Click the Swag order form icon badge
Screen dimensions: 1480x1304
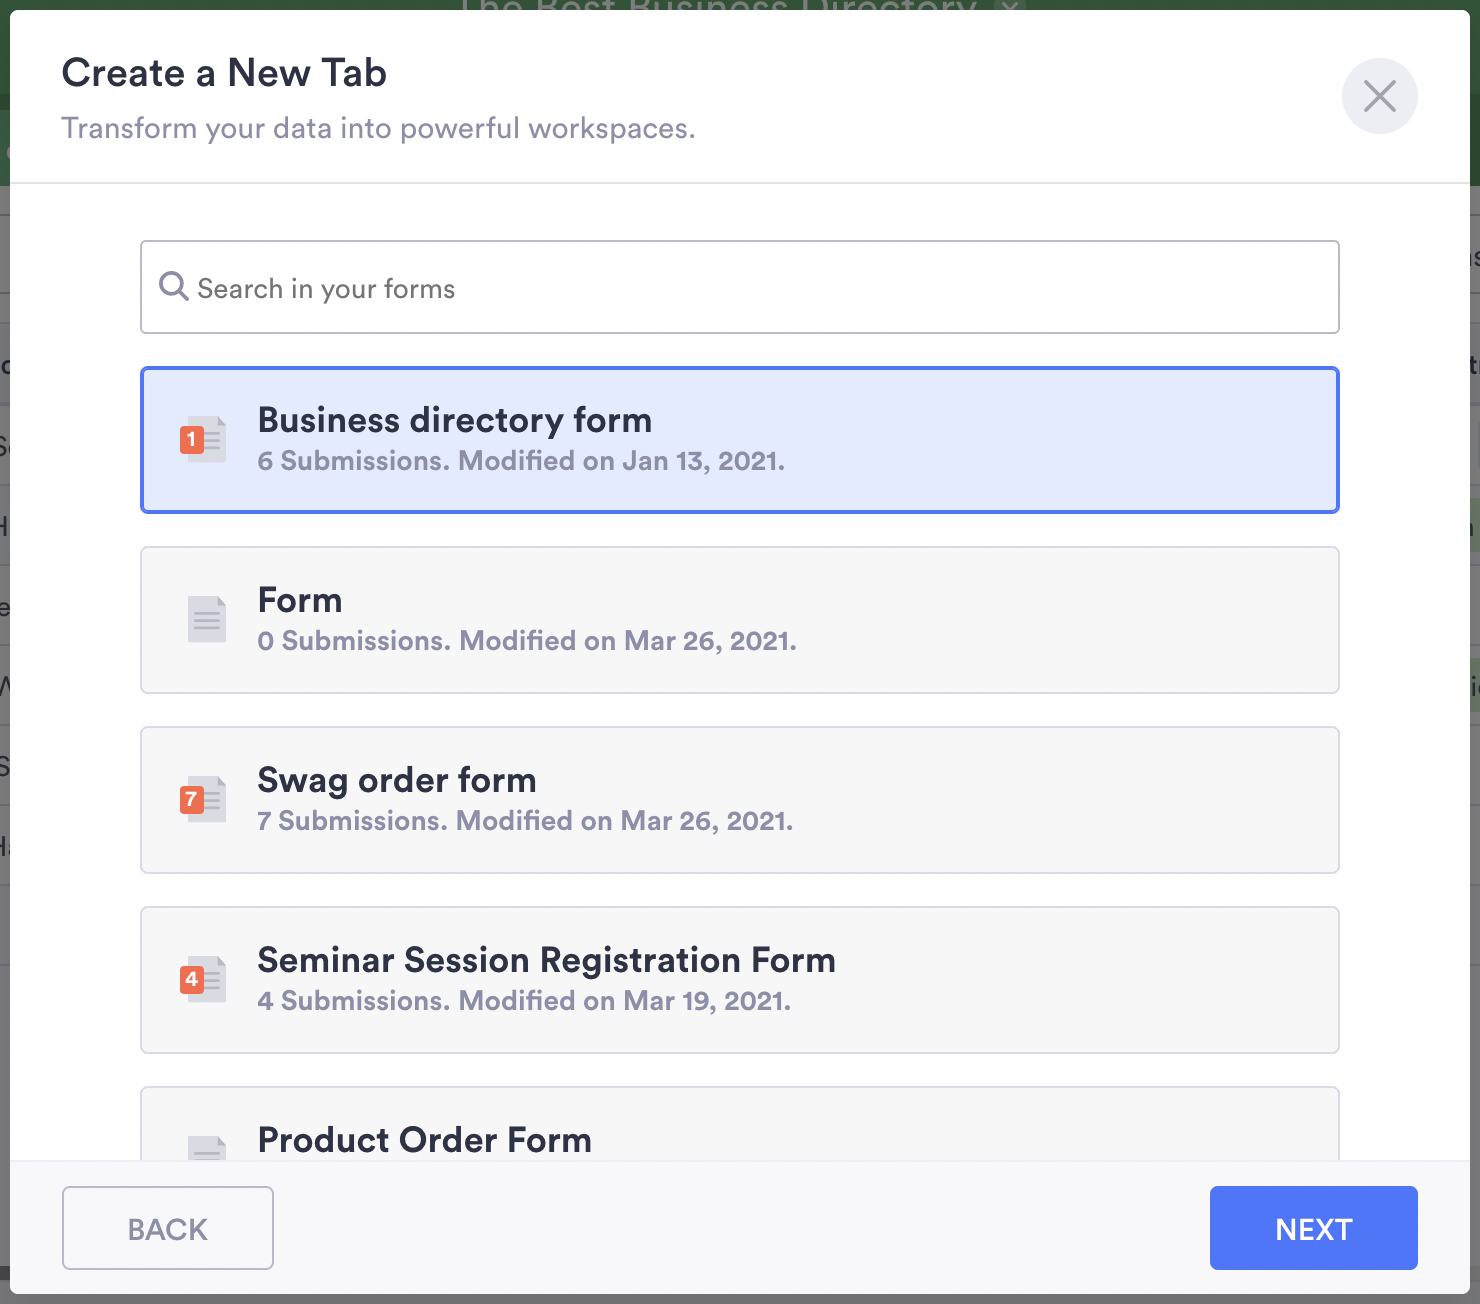(193, 800)
